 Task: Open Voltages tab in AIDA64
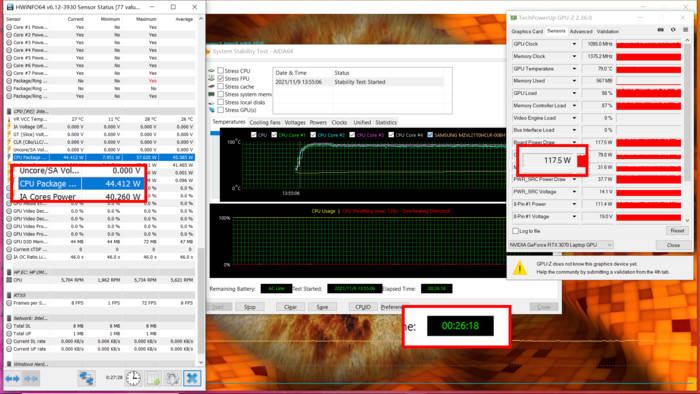coord(295,122)
